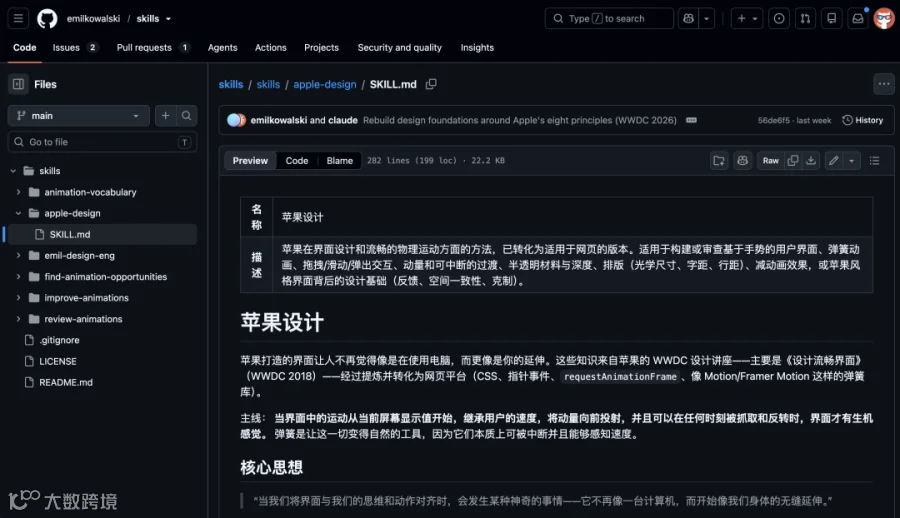
Task: Expand the animation-vocabulary folder
Action: [18, 192]
